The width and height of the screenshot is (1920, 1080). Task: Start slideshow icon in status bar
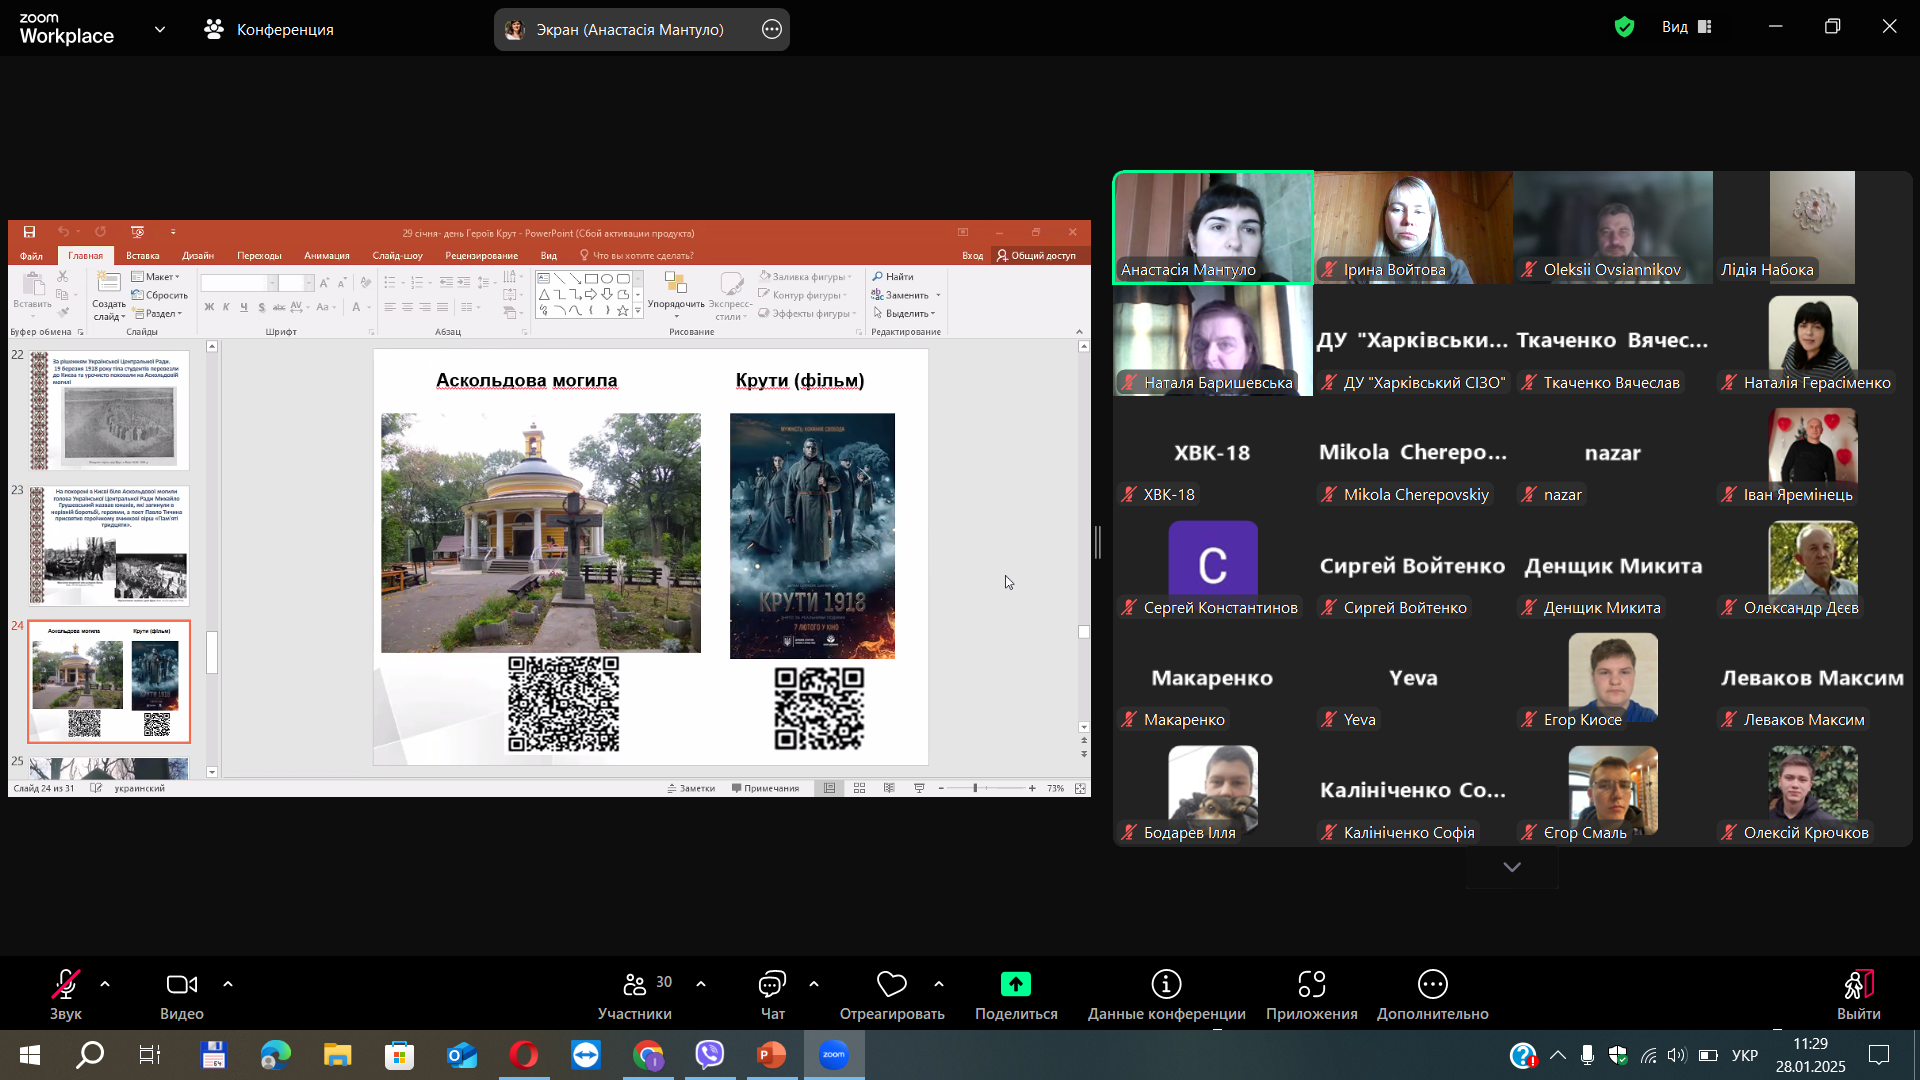click(919, 789)
